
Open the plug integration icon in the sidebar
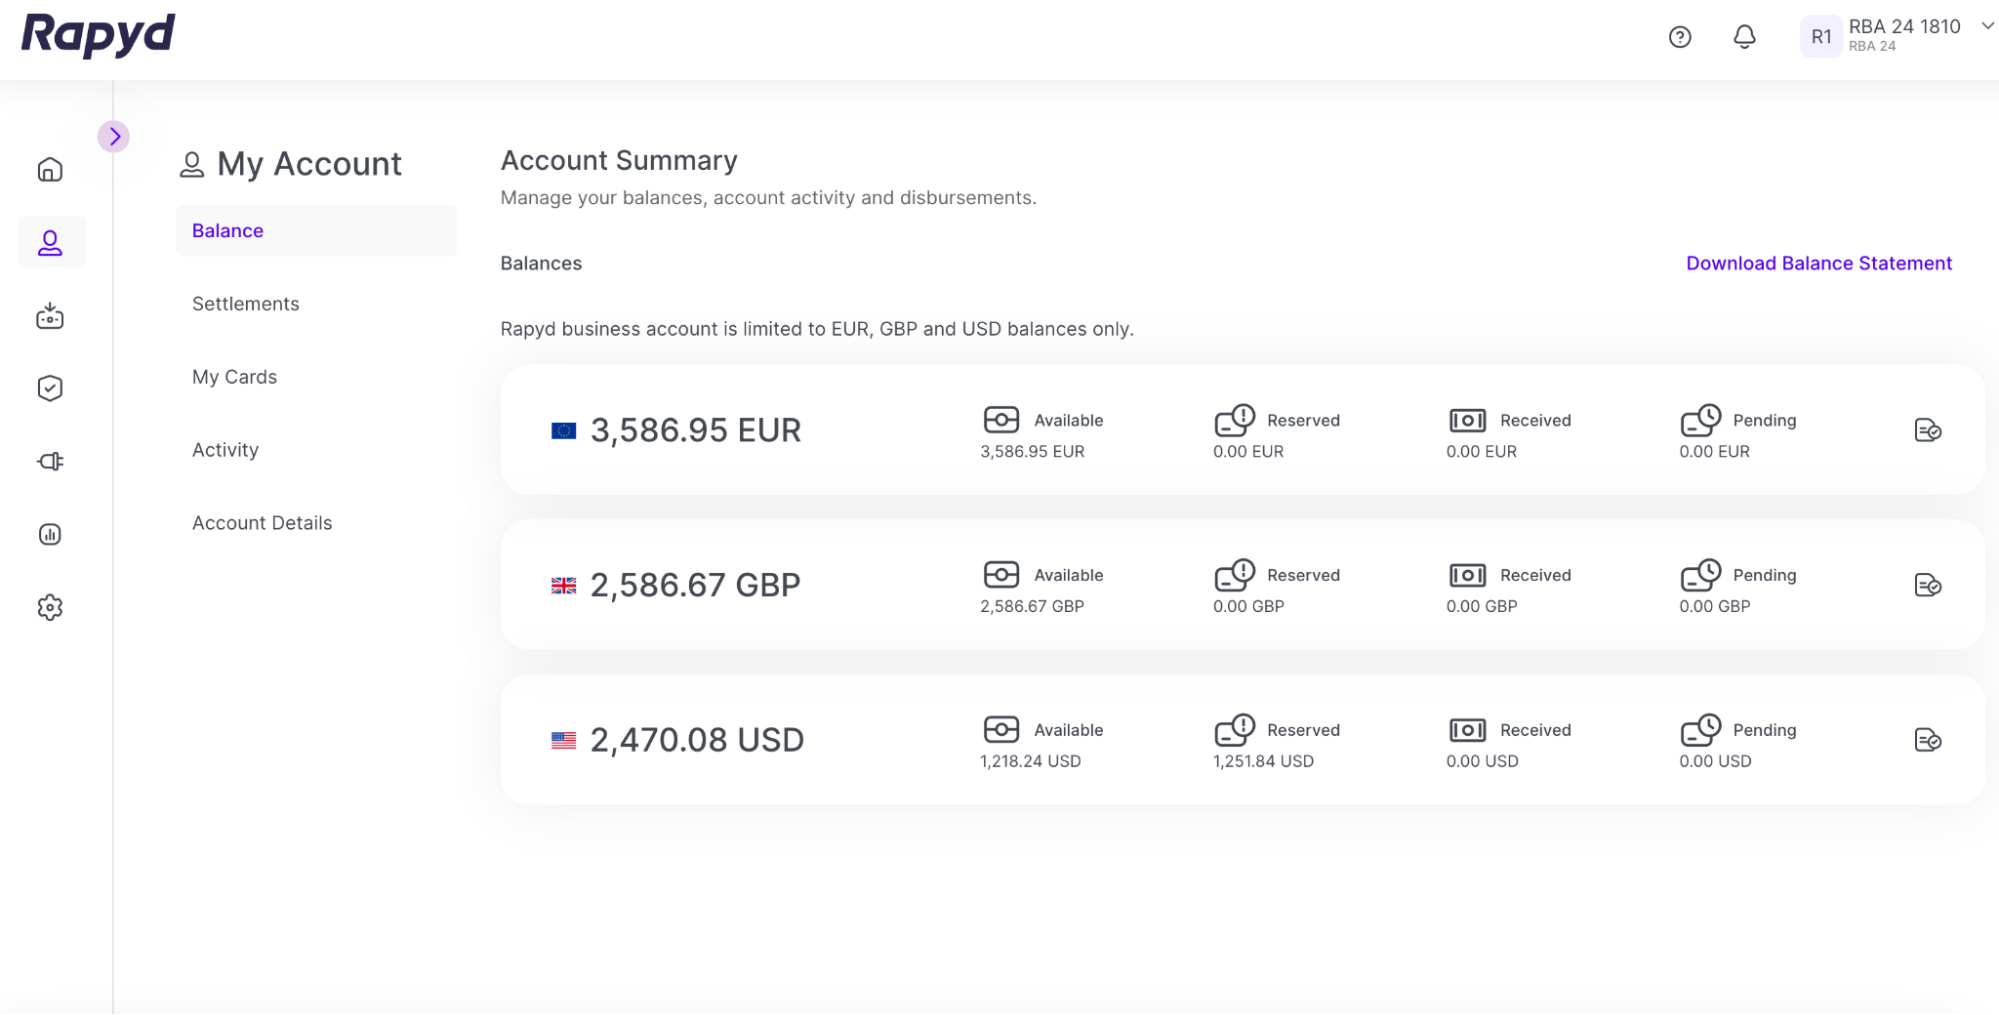[50, 461]
